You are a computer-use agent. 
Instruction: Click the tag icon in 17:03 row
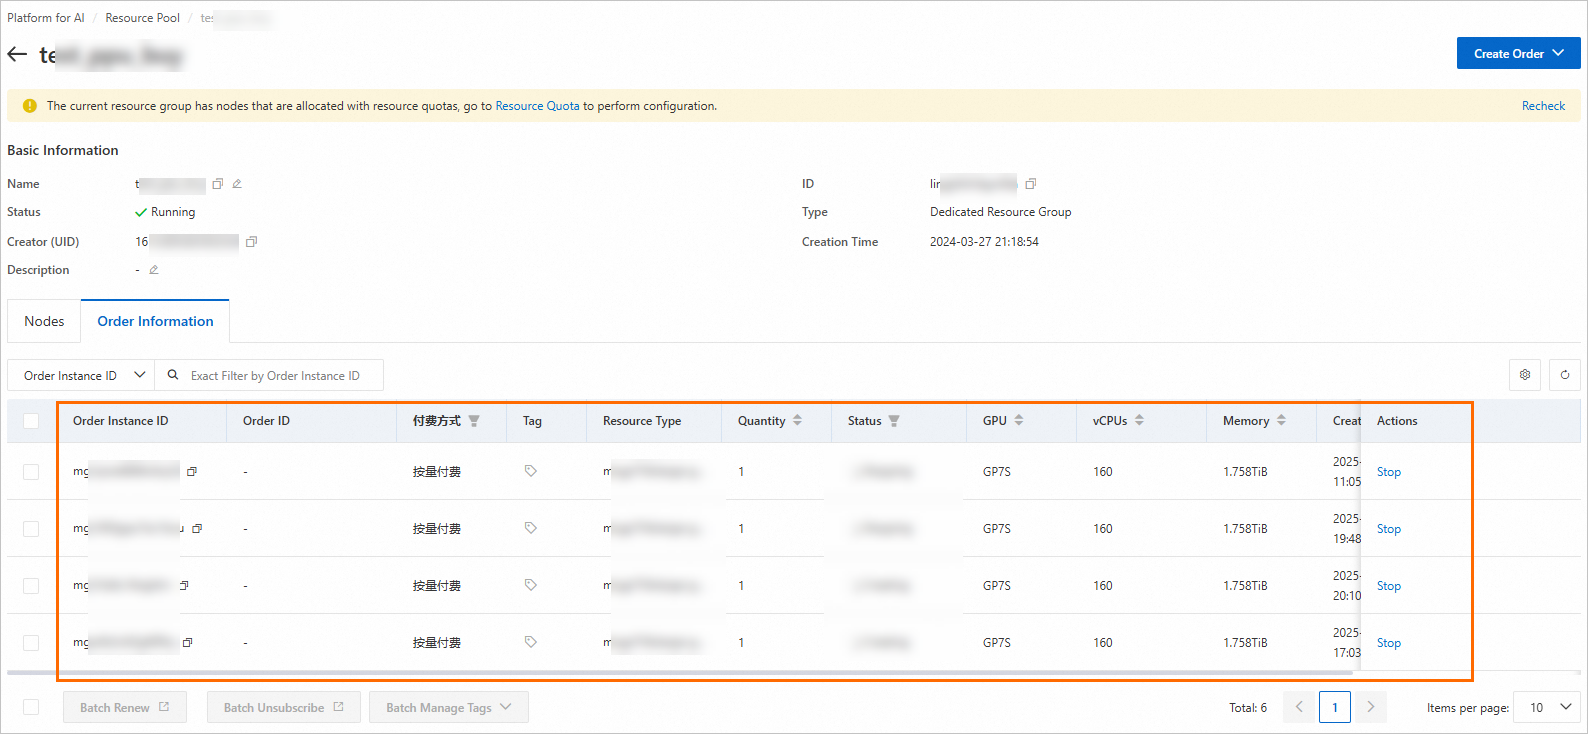click(531, 642)
